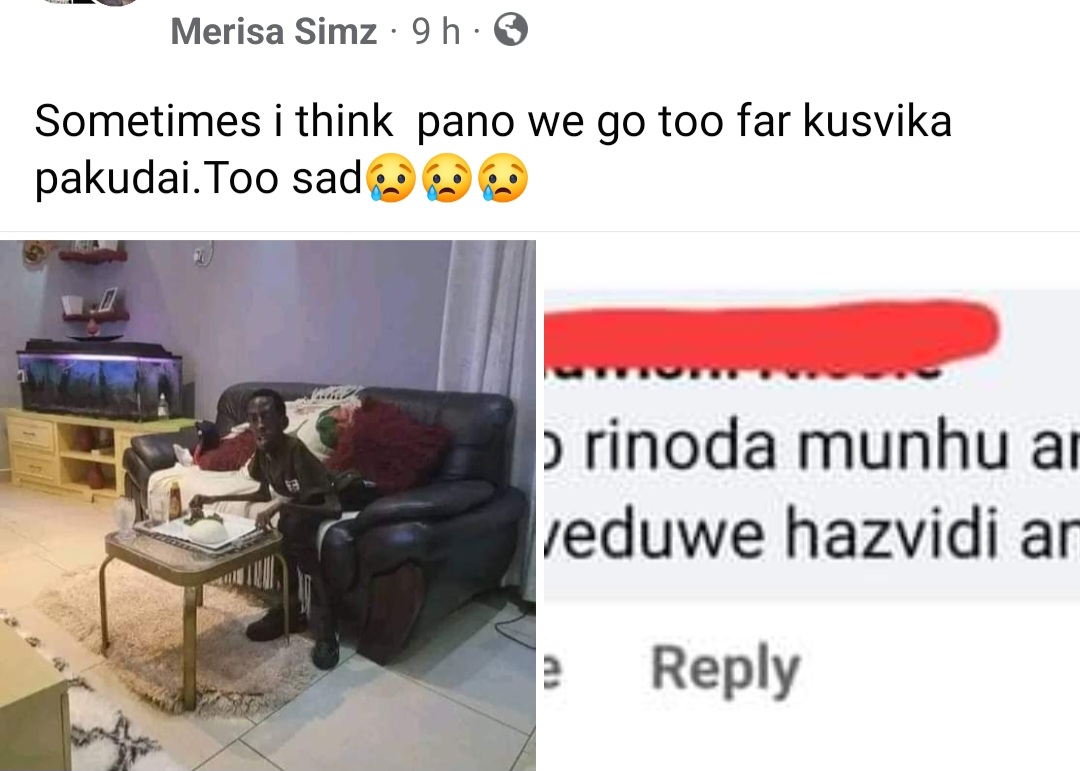The height and width of the screenshot is (771, 1080).
Task: Click the 'rinoda munhu' comment line
Action: pyautogui.click(x=812, y=446)
